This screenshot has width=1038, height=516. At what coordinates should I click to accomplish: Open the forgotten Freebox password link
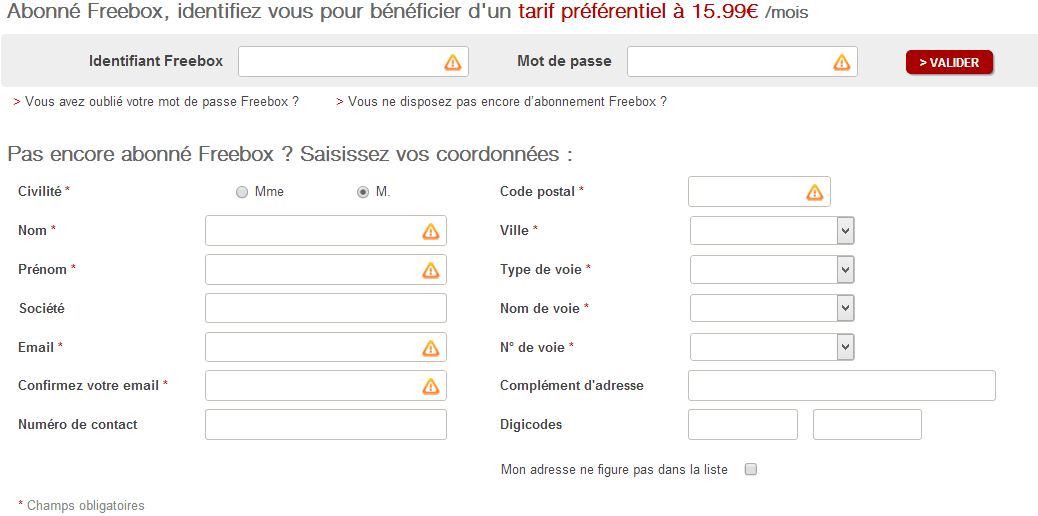162,102
